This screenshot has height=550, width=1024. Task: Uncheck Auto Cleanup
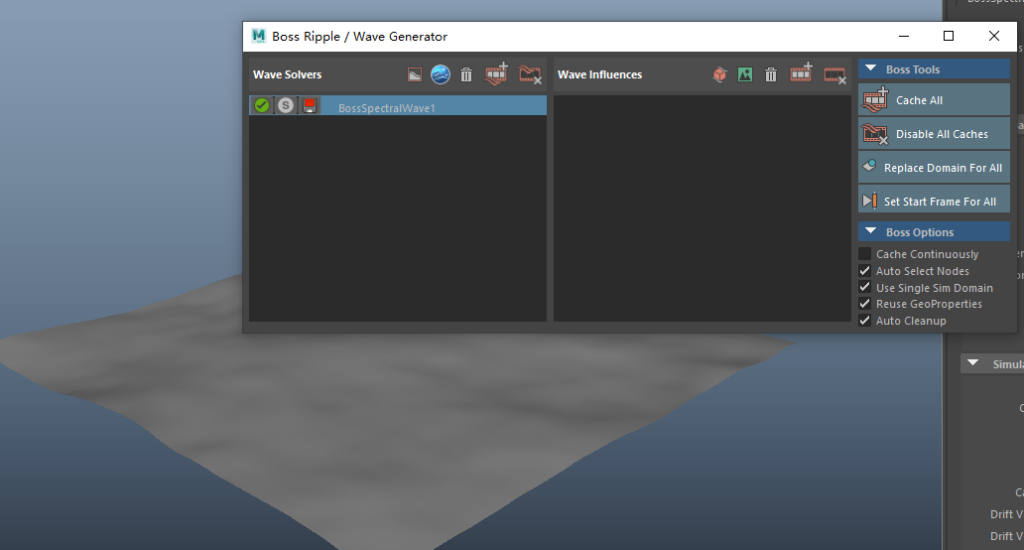pyautogui.click(x=865, y=321)
